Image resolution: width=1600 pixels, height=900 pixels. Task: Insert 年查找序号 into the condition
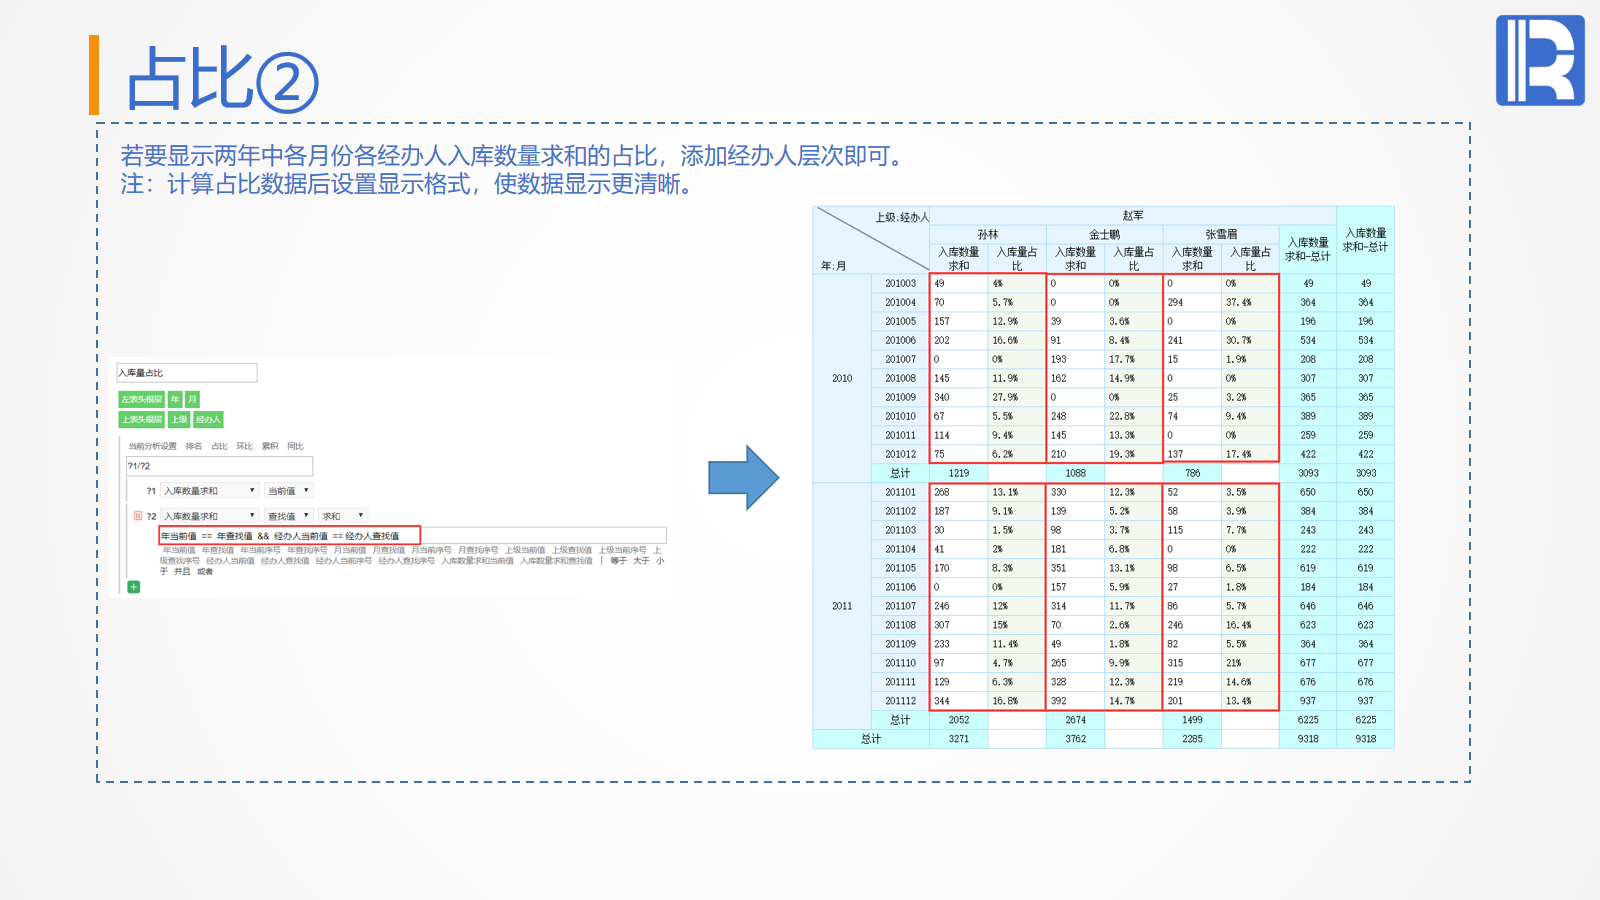tap(307, 550)
